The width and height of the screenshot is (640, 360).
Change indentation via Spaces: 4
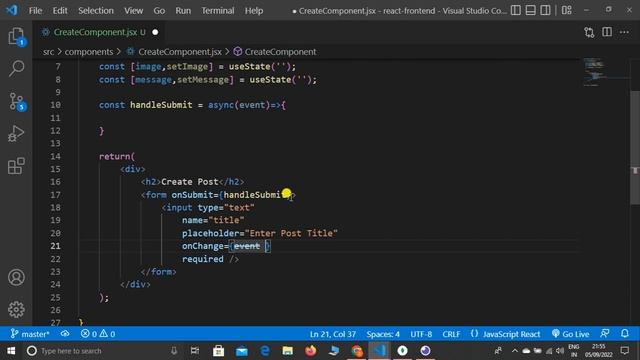click(383, 334)
